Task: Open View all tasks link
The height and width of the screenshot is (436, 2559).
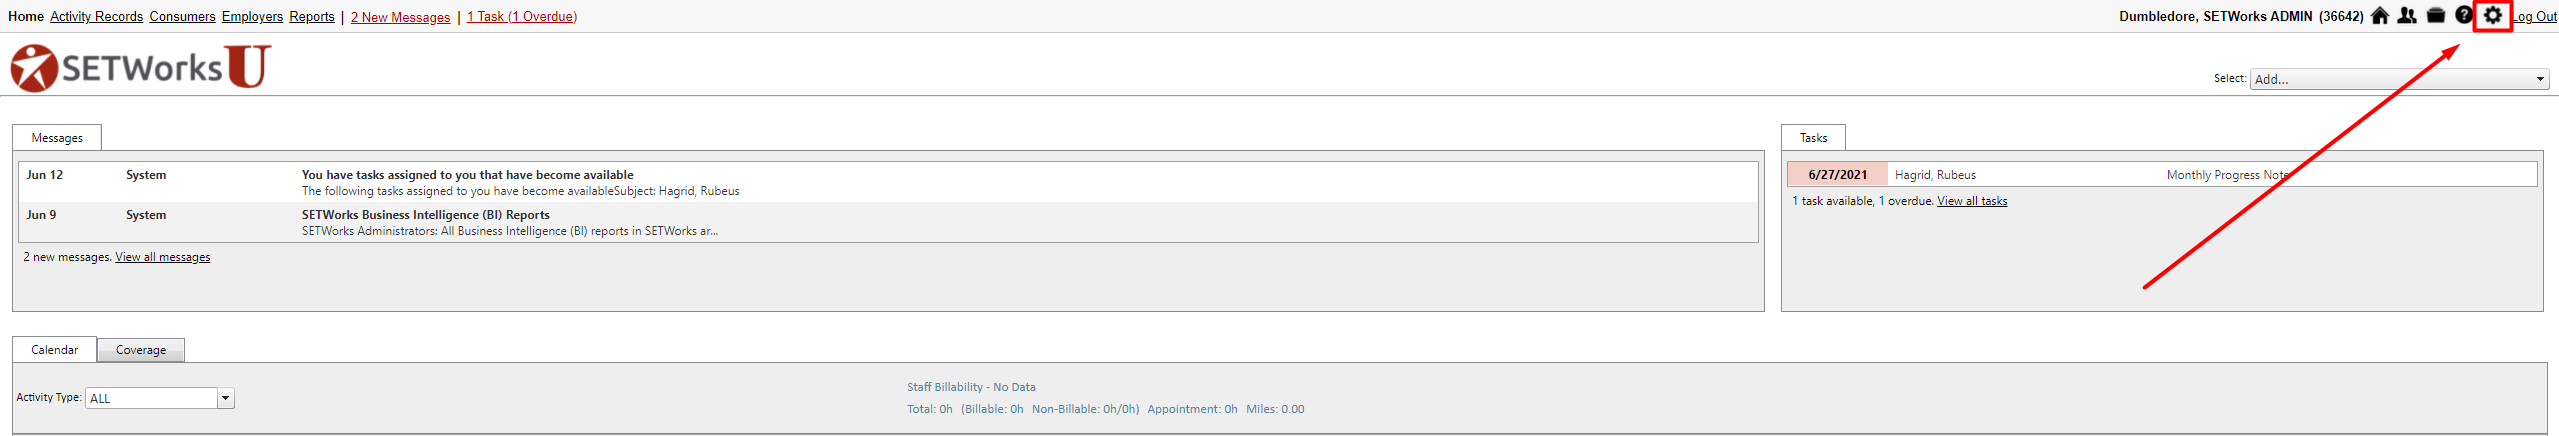Action: pos(1972,201)
